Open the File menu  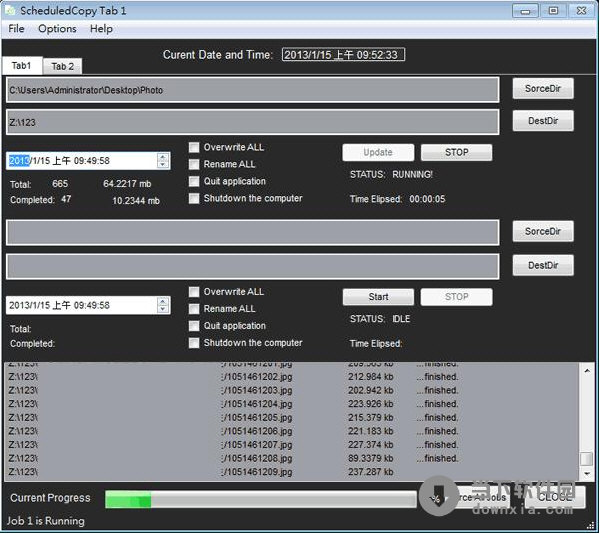16,29
